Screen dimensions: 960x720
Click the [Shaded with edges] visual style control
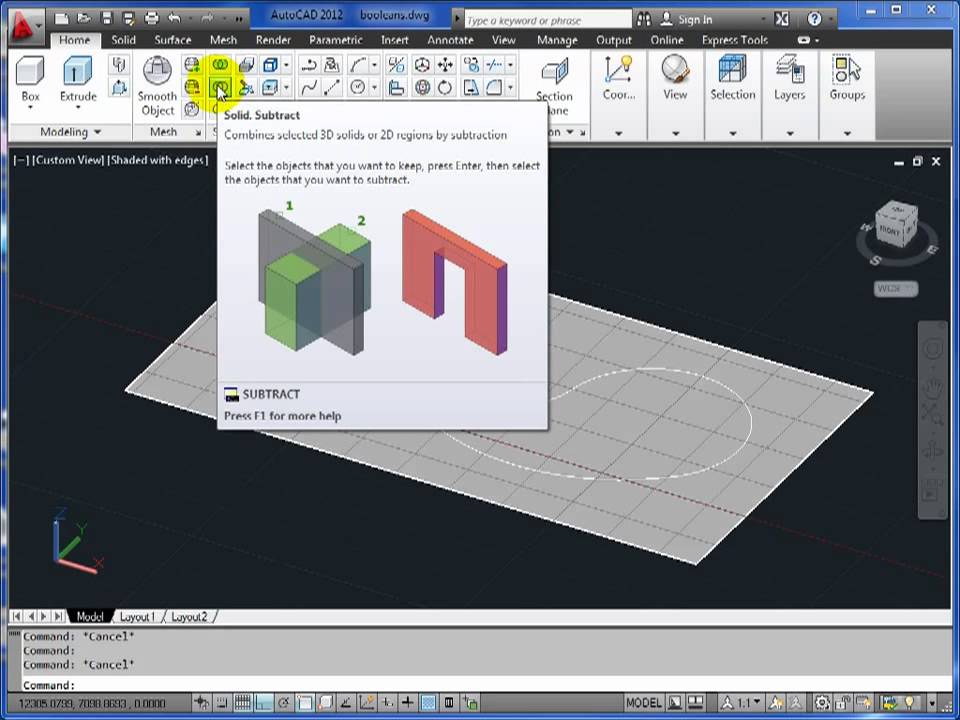pyautogui.click(x=158, y=160)
